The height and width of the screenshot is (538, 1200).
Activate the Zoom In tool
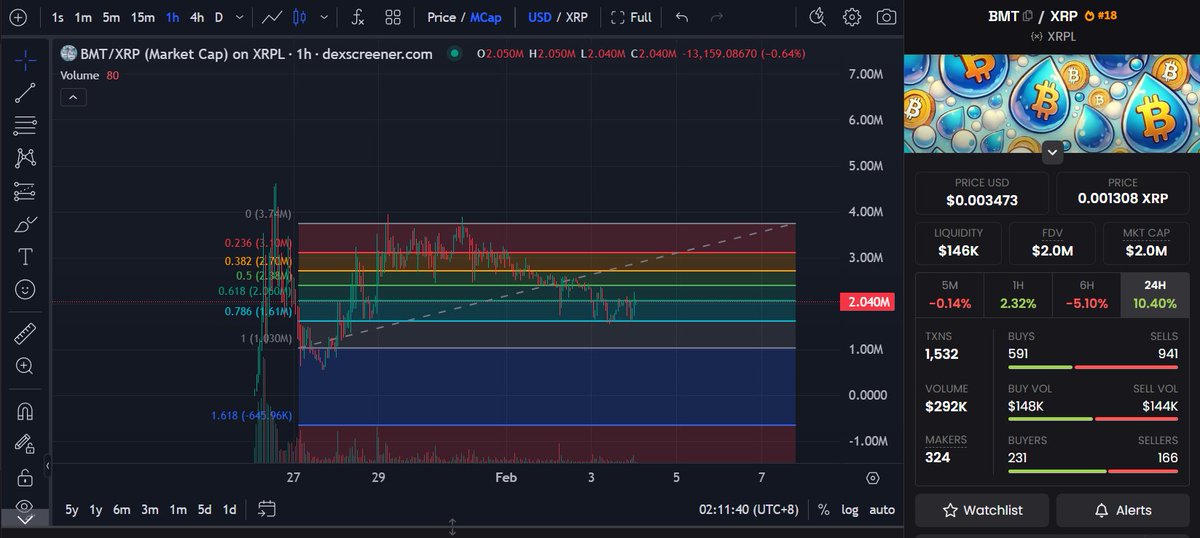(26, 366)
